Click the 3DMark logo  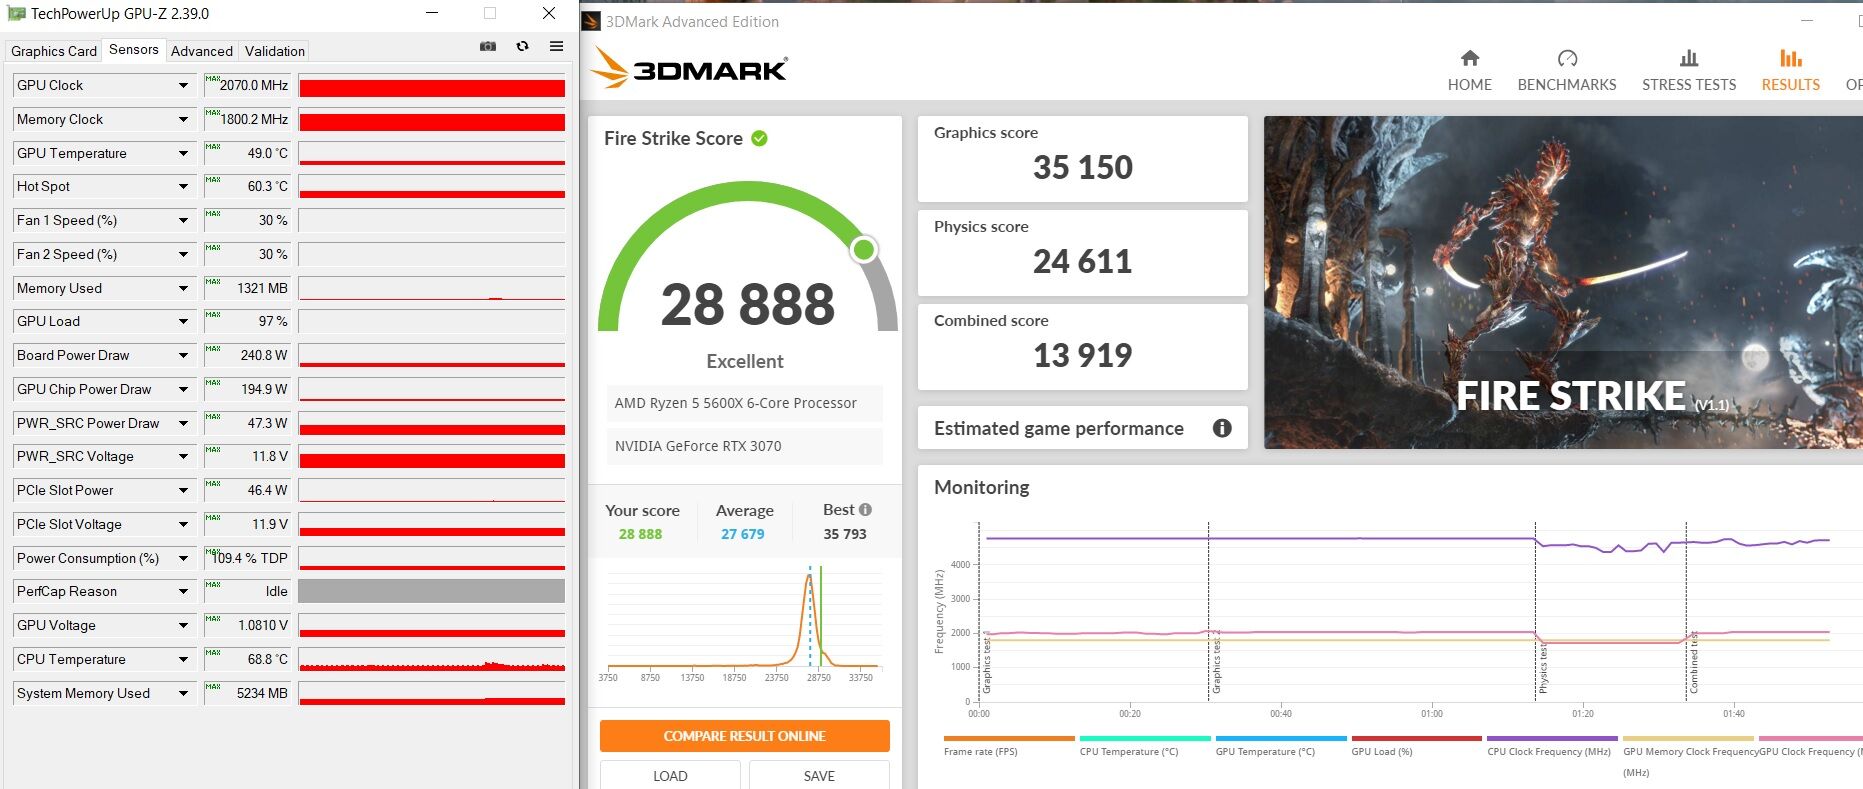[689, 68]
